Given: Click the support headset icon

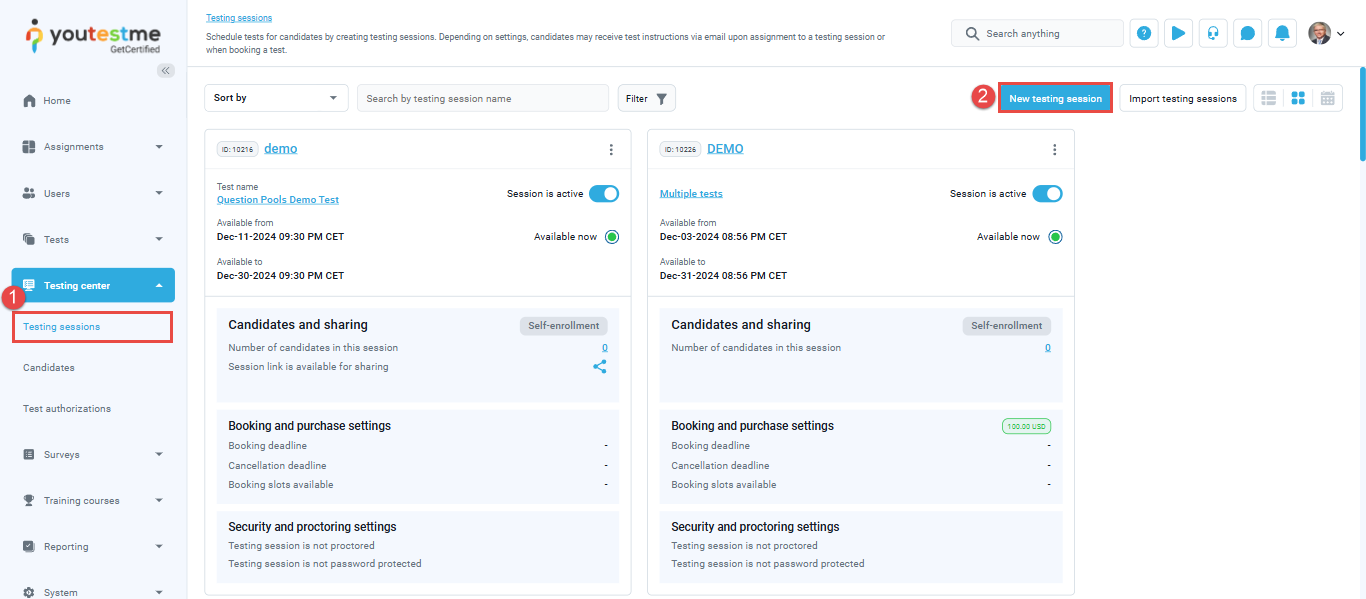Looking at the screenshot, I should [1213, 33].
